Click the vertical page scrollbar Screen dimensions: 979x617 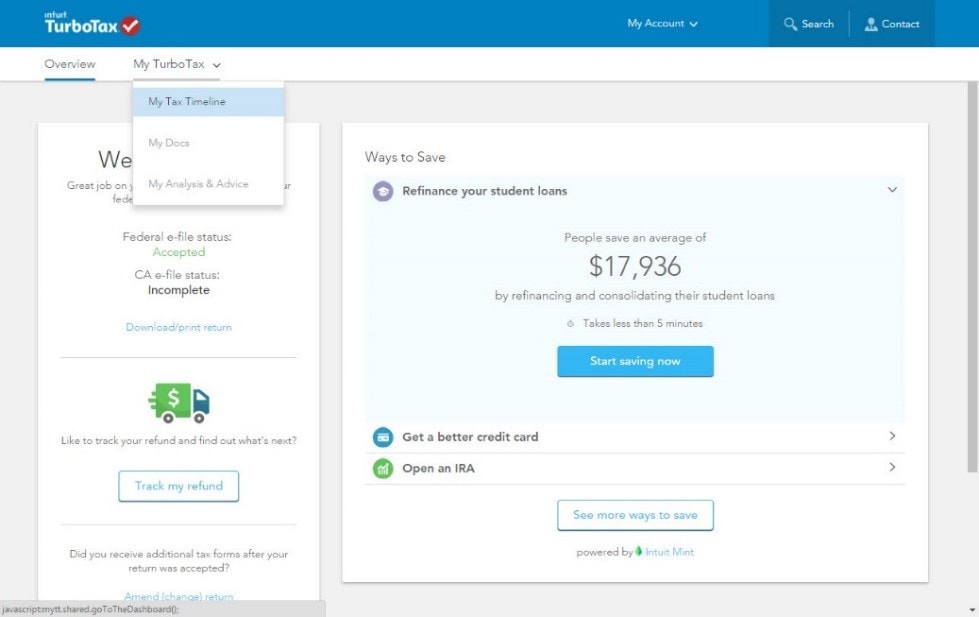tap(972, 277)
